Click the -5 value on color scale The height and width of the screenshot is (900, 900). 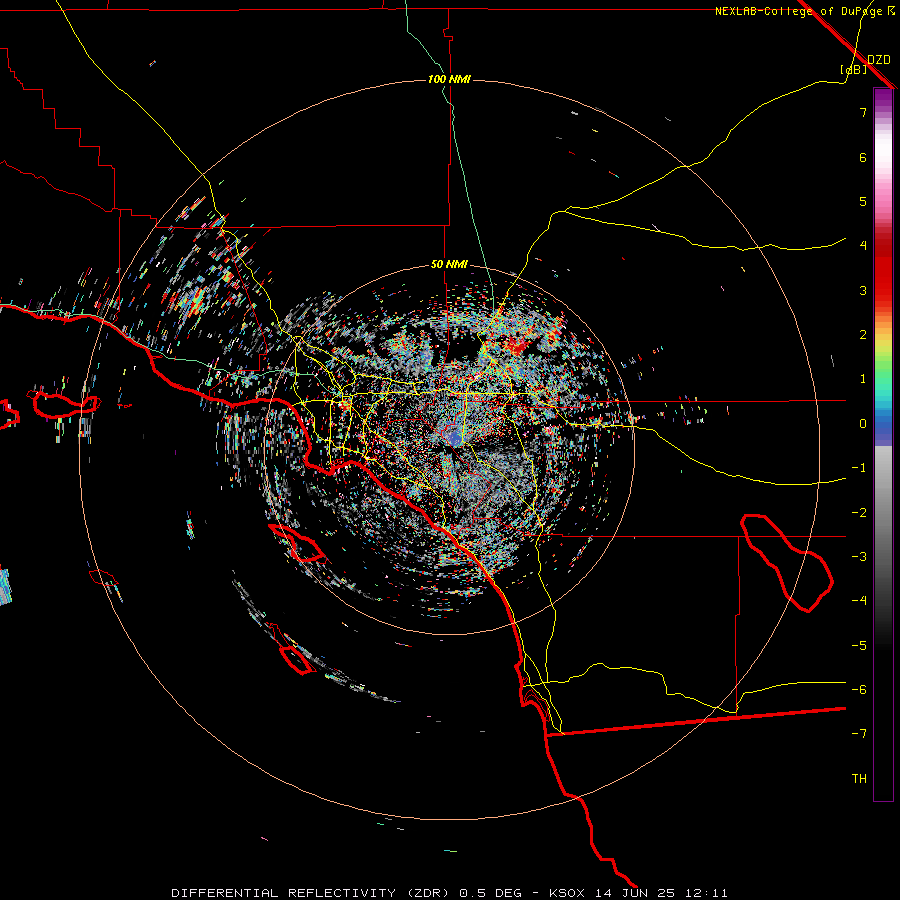pyautogui.click(x=859, y=646)
